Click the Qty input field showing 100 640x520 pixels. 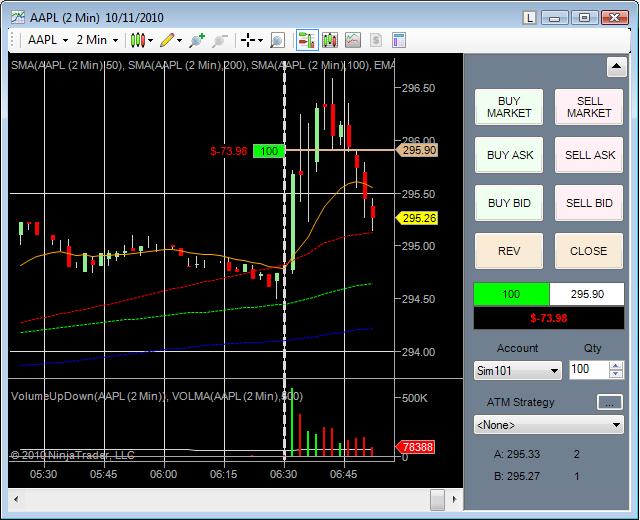pyautogui.click(x=589, y=370)
